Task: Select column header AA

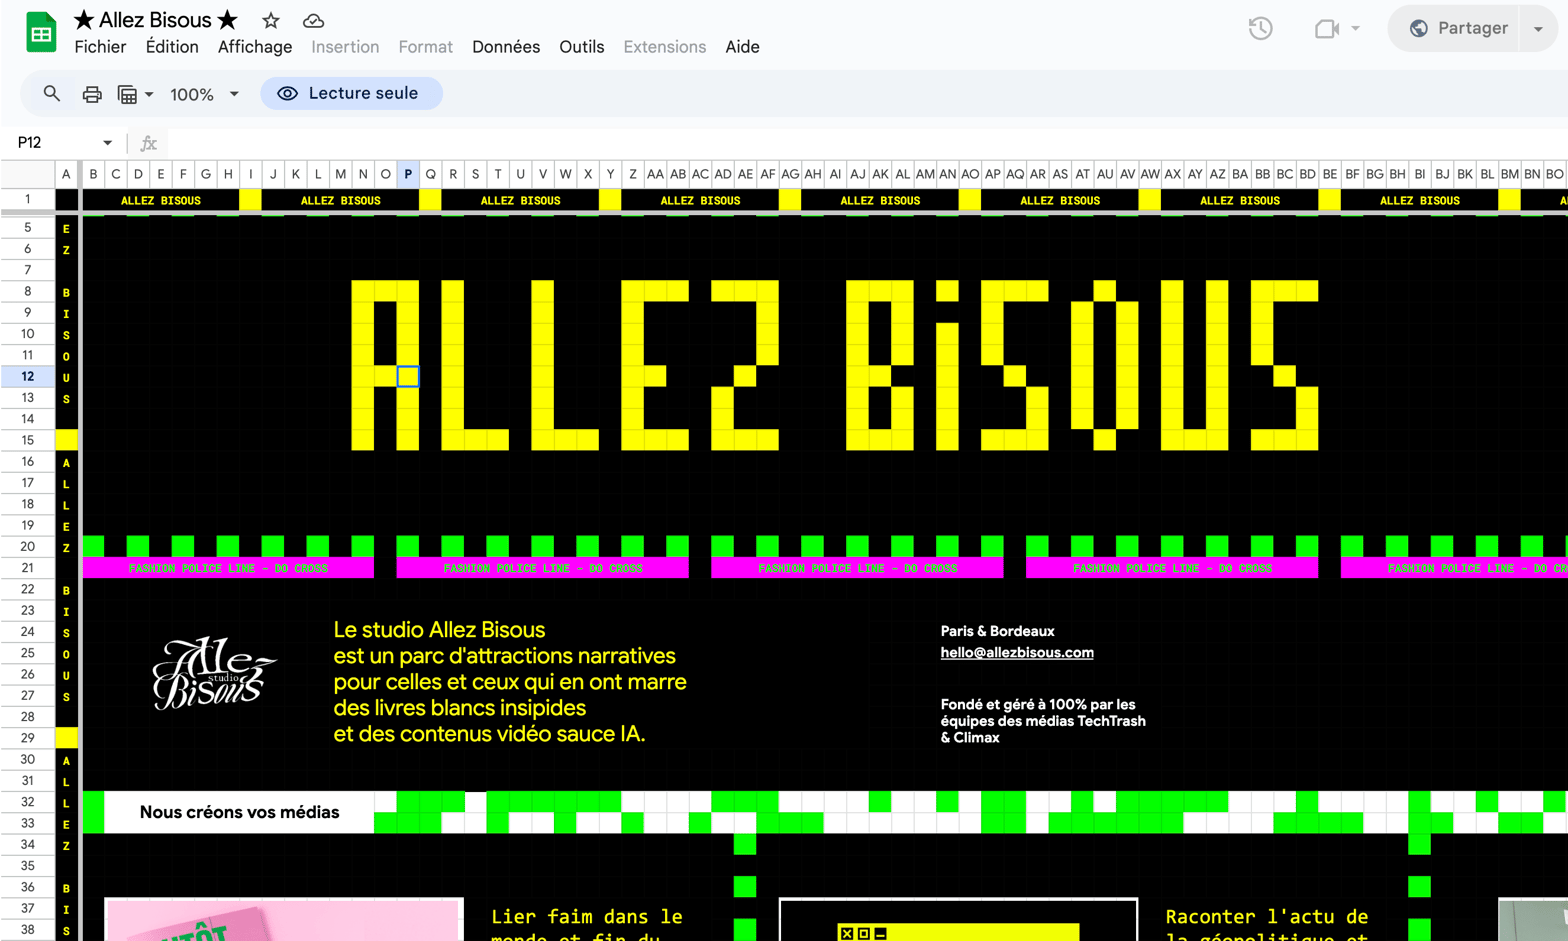Action: point(655,174)
